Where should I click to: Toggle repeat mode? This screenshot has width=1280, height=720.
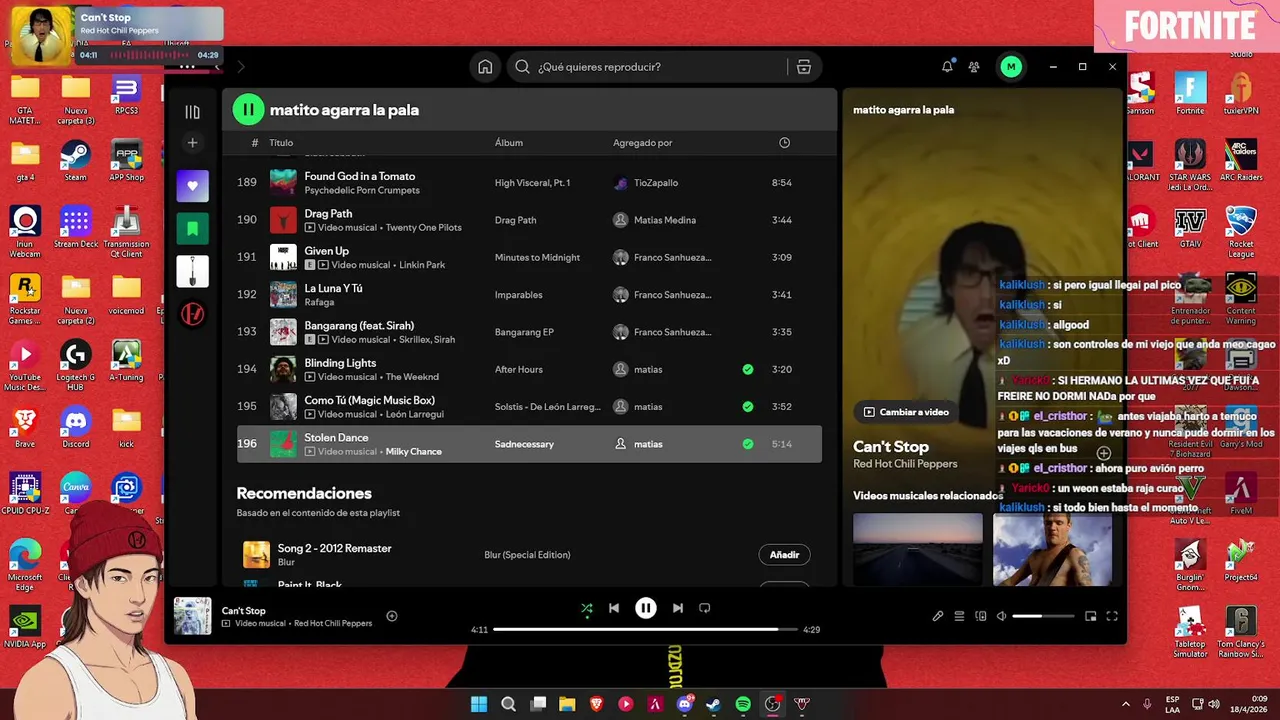click(705, 608)
